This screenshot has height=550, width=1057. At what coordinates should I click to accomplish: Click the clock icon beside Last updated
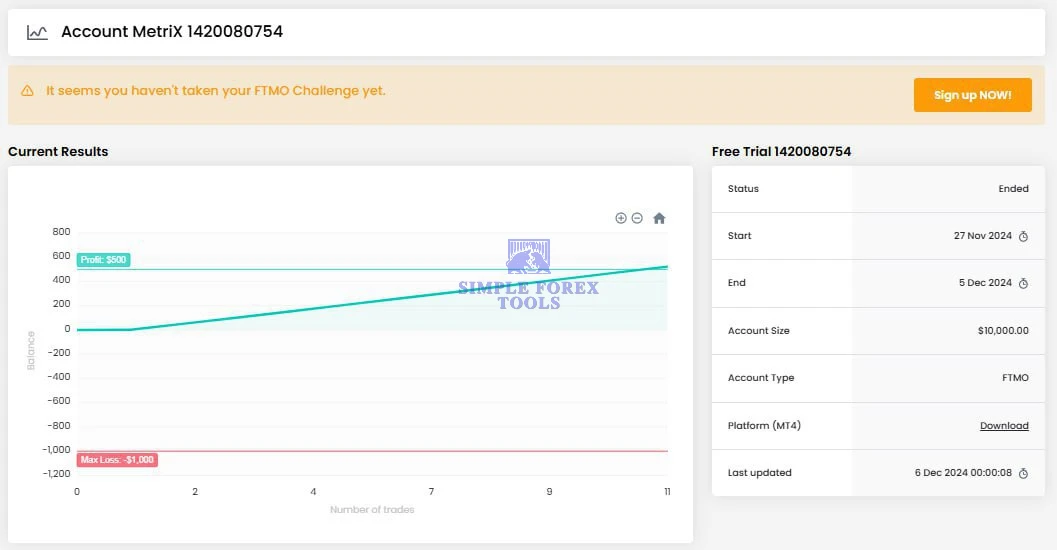pyautogui.click(x=1023, y=473)
